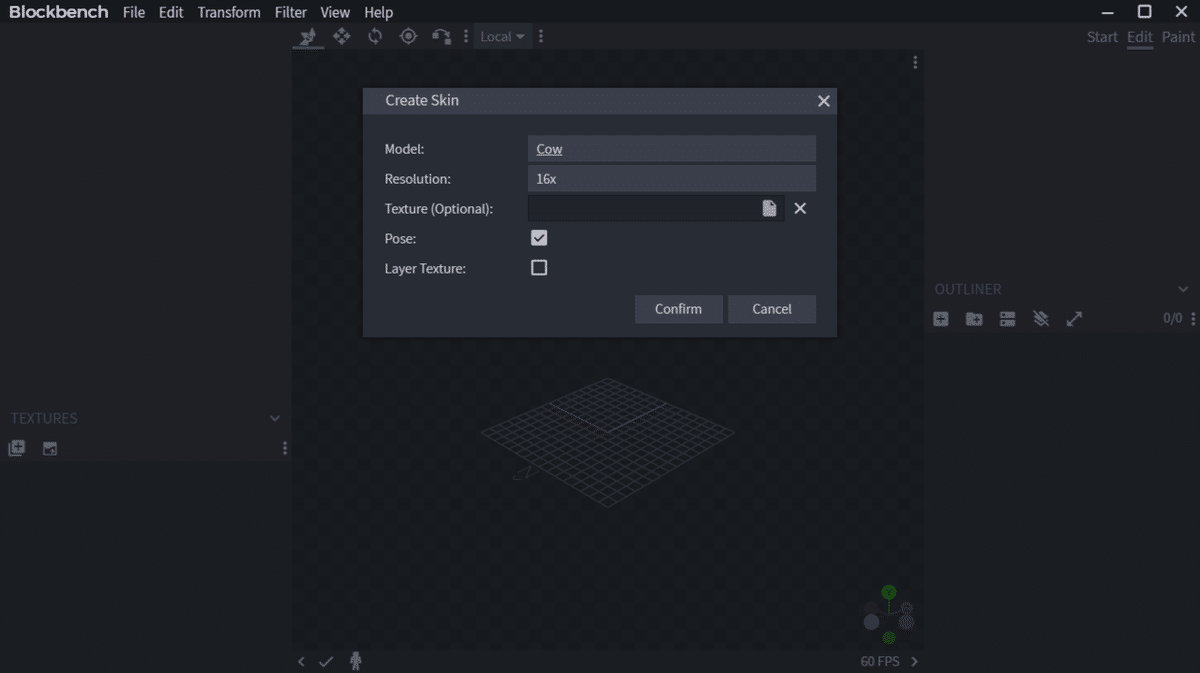Select the Pivot tool in the toolbar
This screenshot has height=673, width=1200.
(408, 36)
